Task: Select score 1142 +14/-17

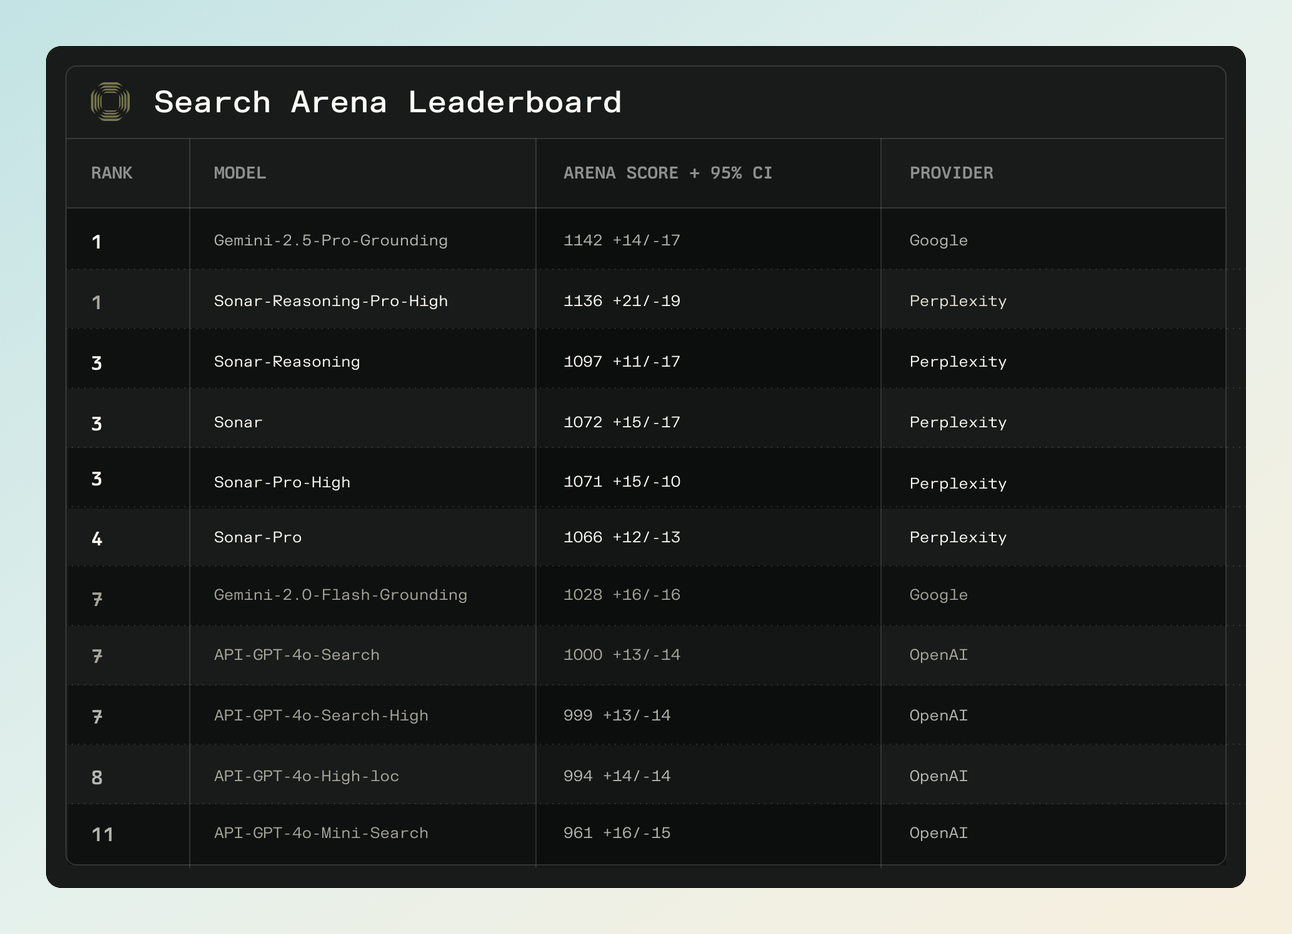Action: (x=622, y=240)
